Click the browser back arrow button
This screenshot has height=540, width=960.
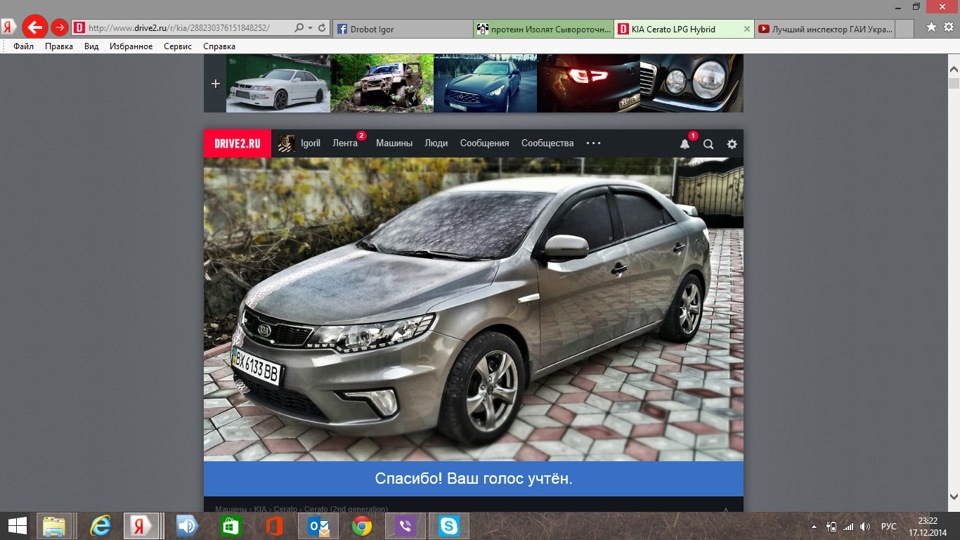tap(35, 27)
